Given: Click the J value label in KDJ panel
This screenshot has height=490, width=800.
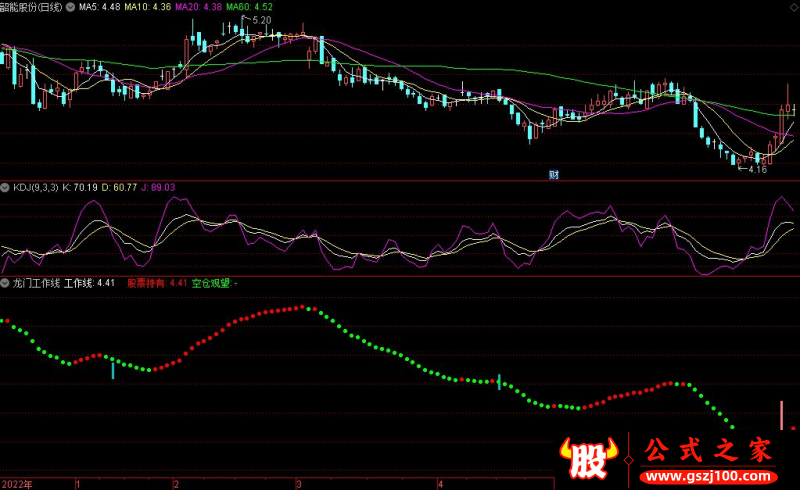Looking at the screenshot, I should [x=160, y=187].
